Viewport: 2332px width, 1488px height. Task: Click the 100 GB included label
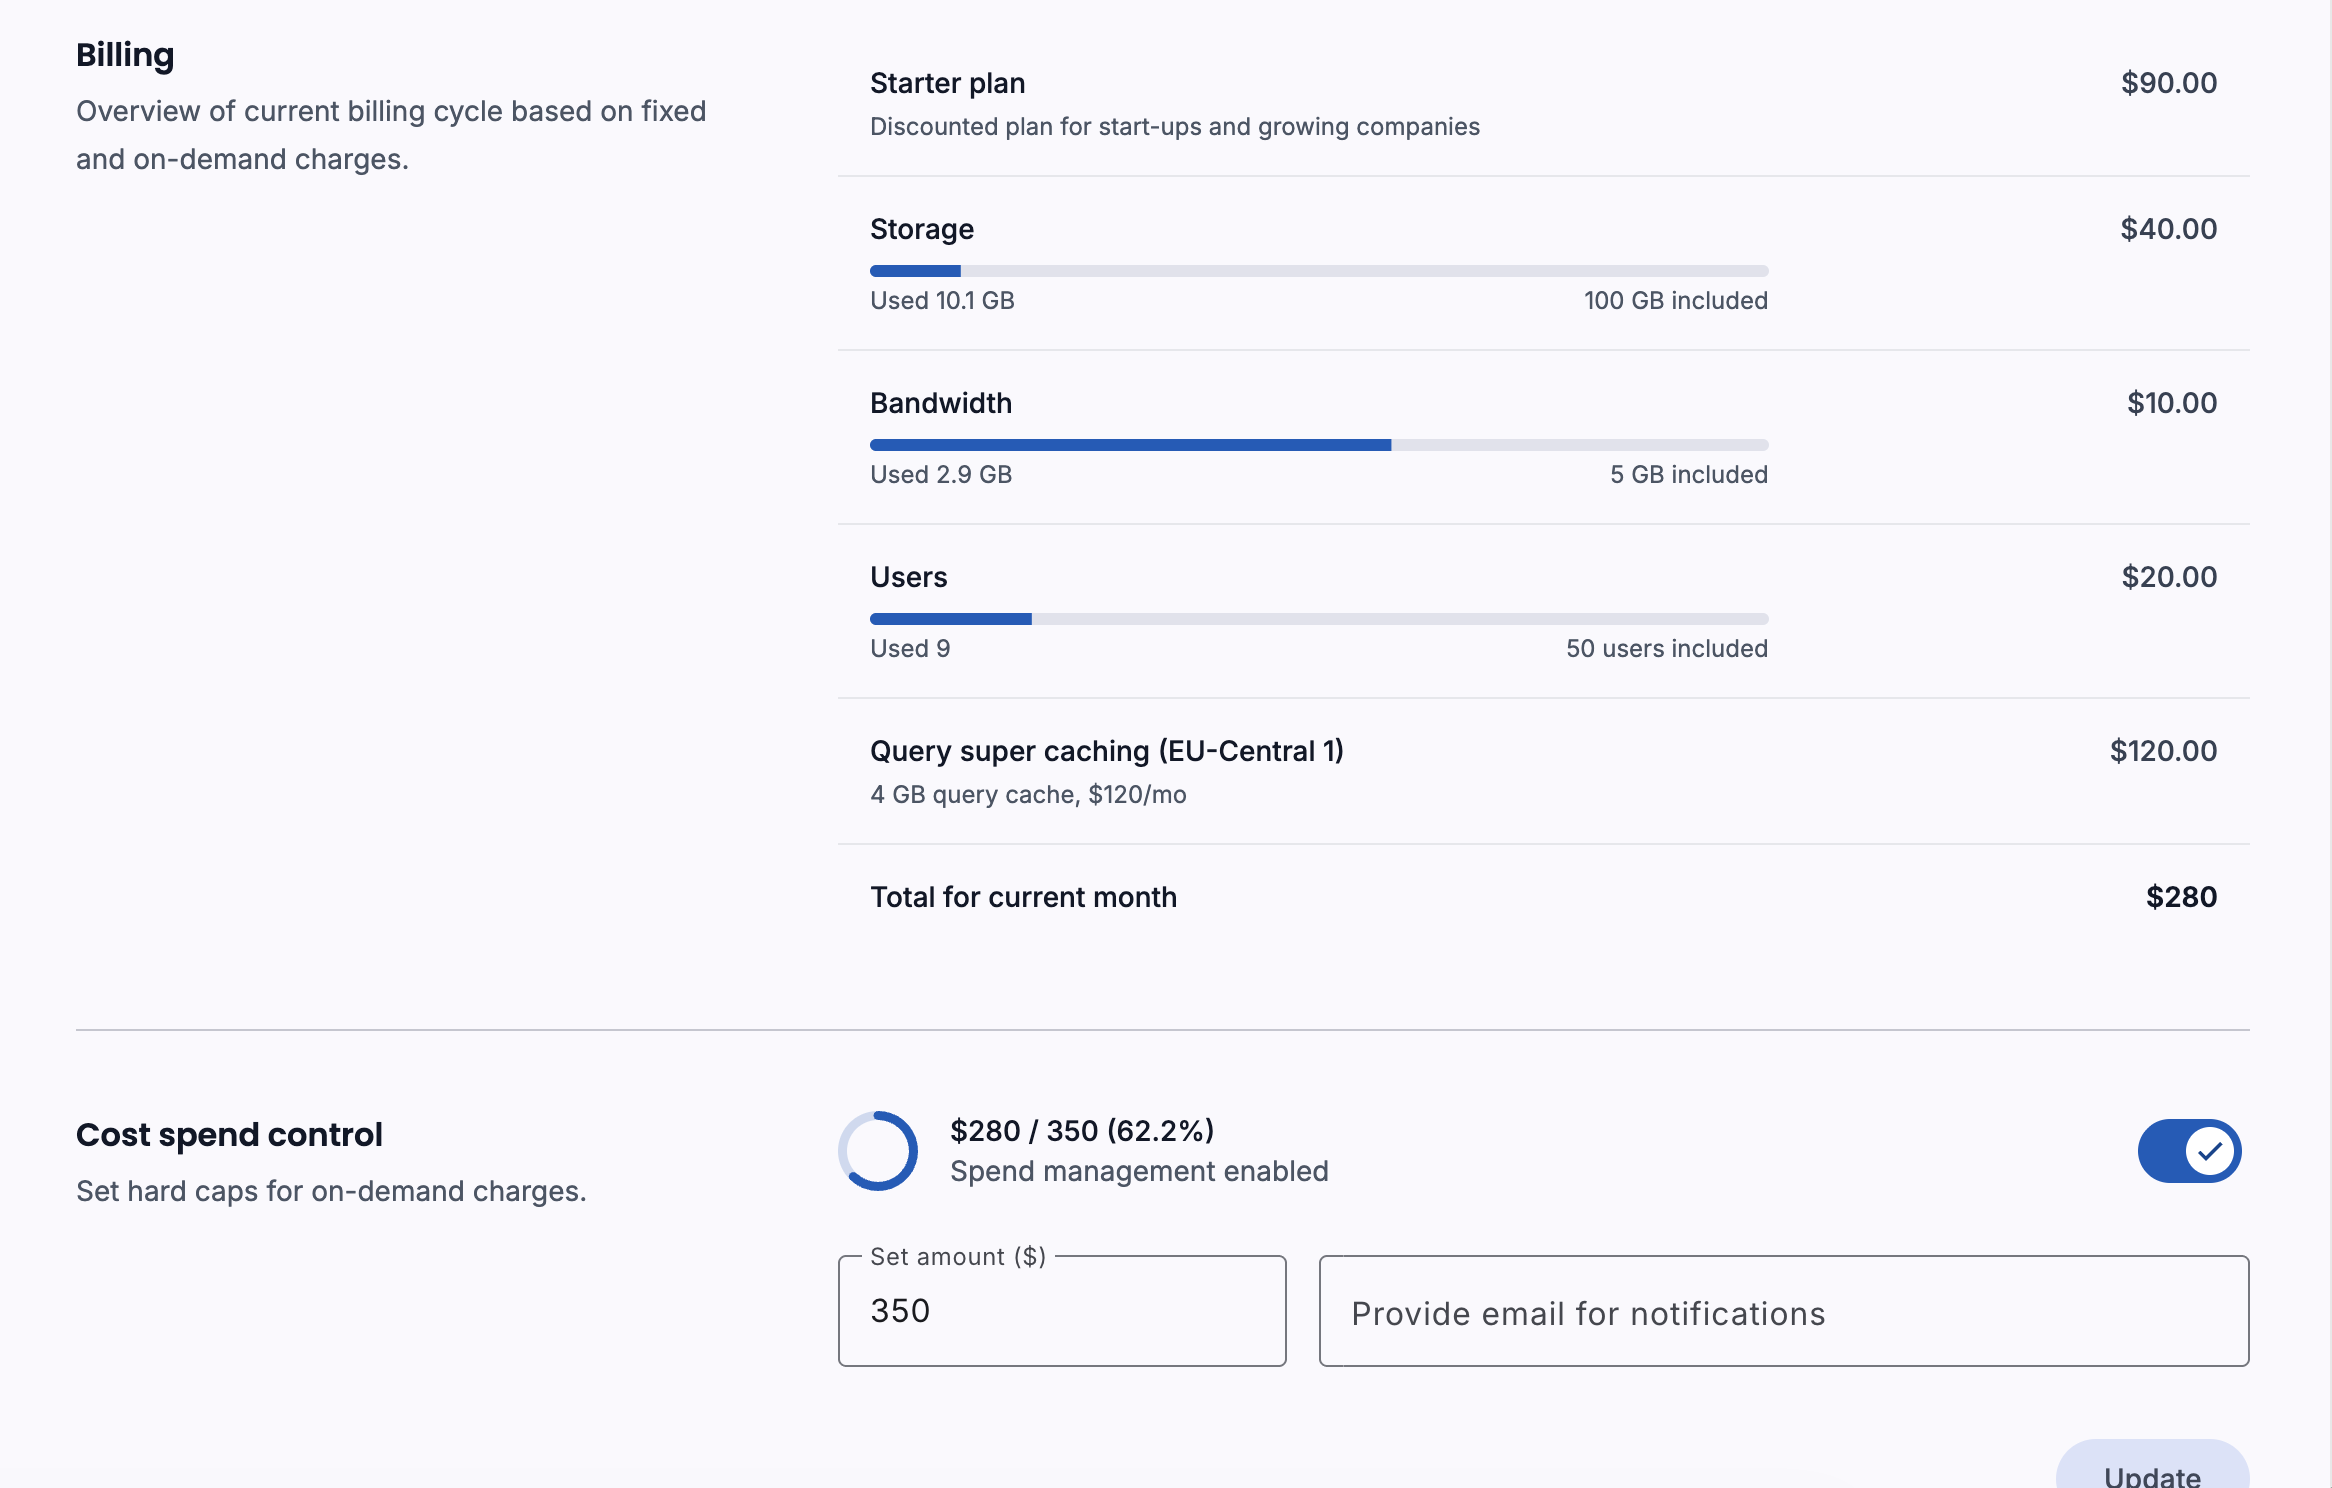1675,301
